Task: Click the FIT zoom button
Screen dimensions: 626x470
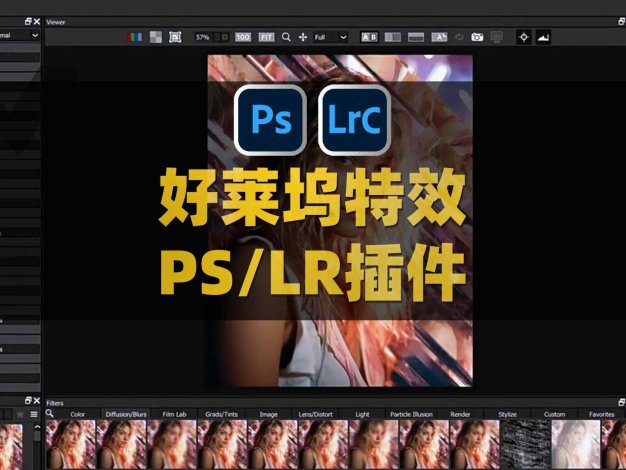Action: 266,37
